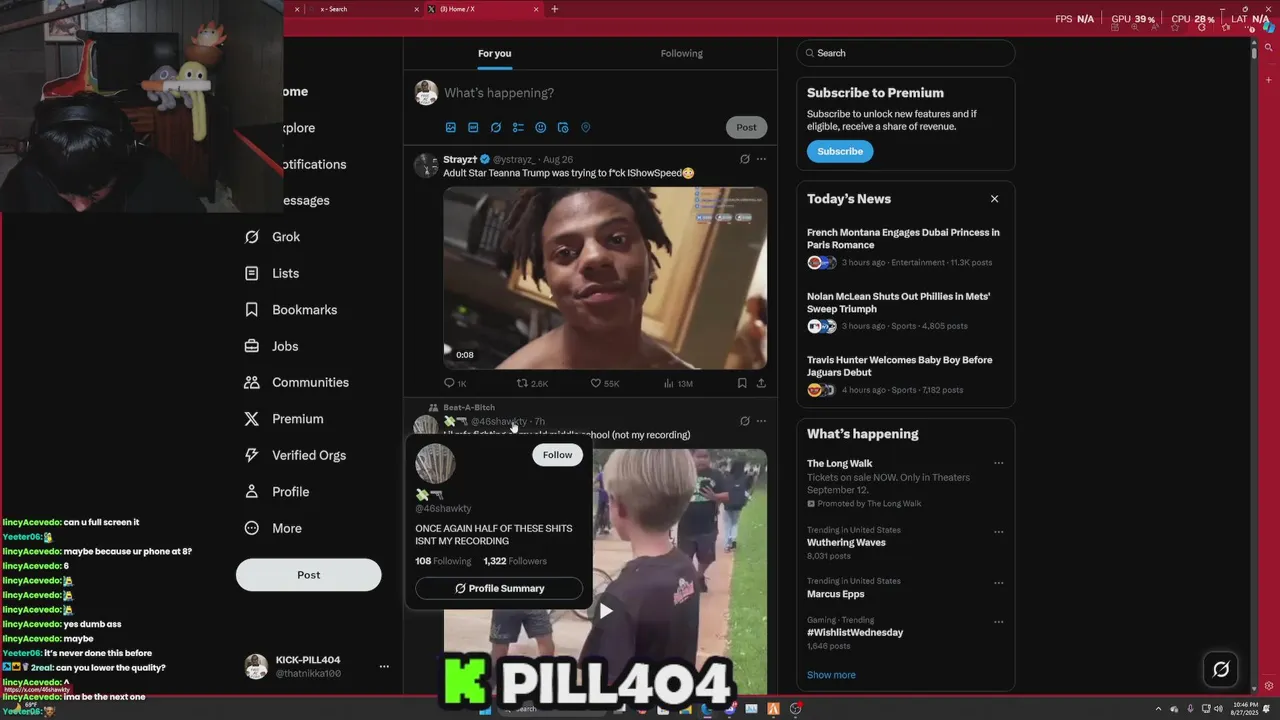Open Communities in the sidebar

point(296,382)
